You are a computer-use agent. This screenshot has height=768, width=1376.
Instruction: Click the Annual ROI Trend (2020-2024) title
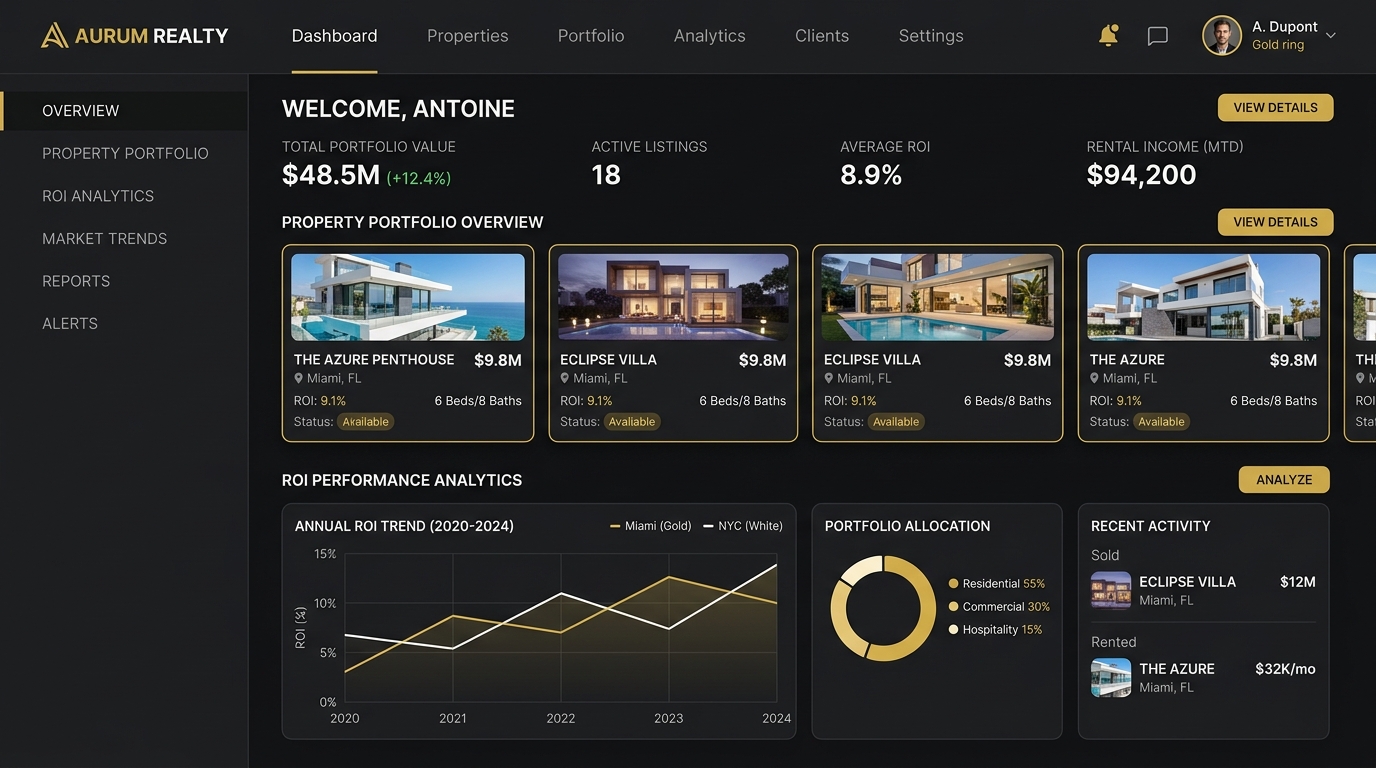point(404,526)
